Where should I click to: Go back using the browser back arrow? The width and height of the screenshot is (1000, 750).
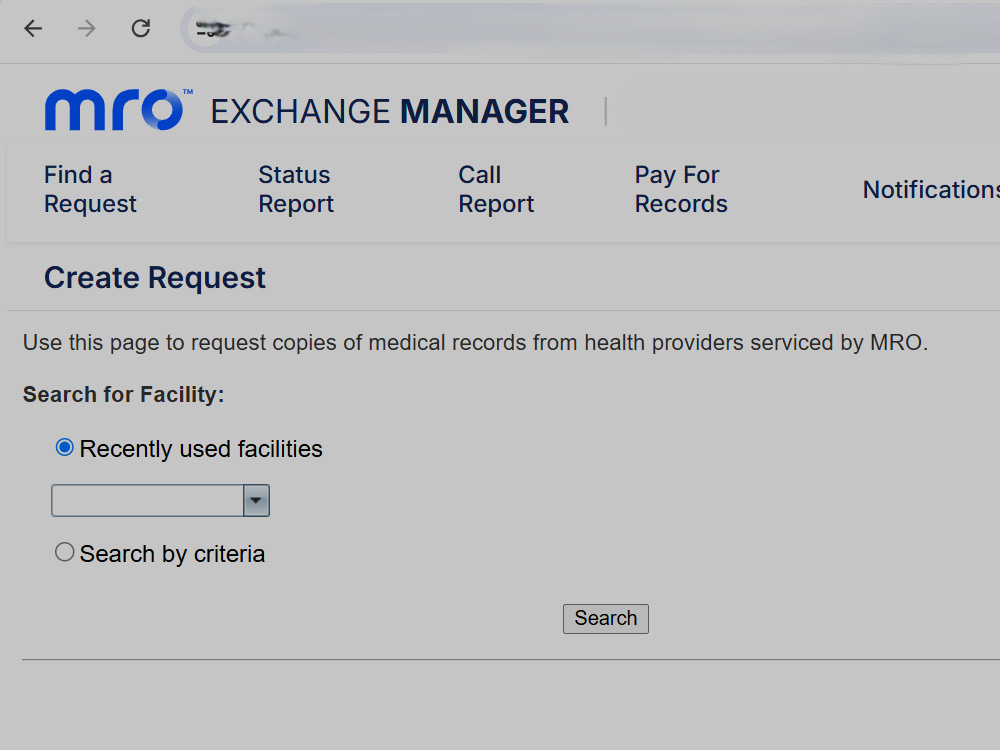pyautogui.click(x=33, y=29)
